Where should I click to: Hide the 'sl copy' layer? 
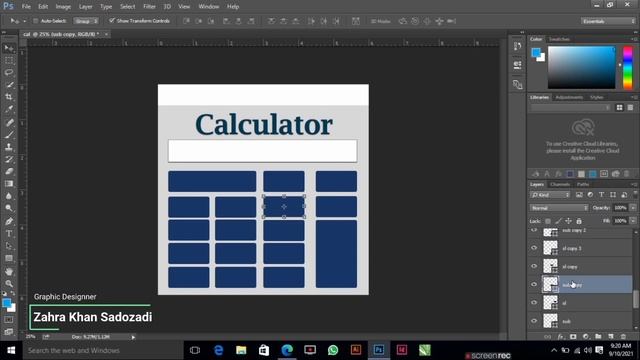click(x=534, y=266)
